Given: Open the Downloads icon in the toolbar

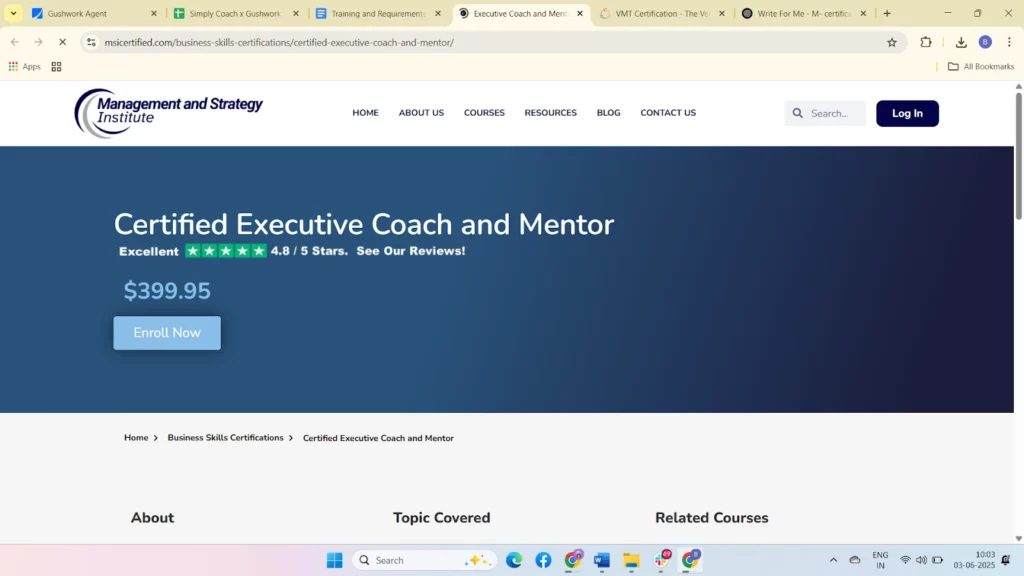Looking at the screenshot, I should [x=962, y=42].
